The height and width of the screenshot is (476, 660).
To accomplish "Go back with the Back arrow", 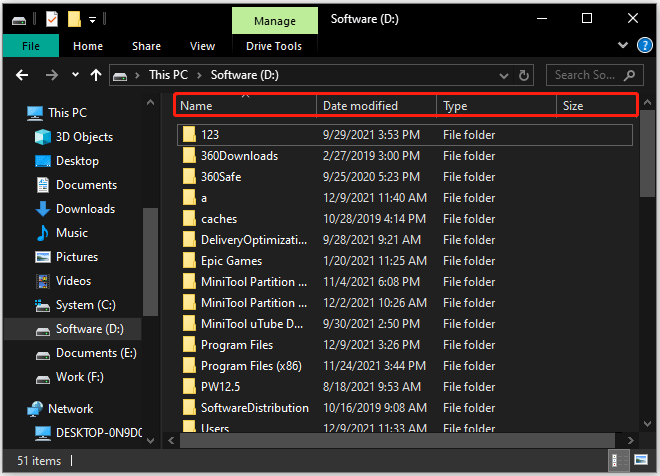I will click(22, 75).
